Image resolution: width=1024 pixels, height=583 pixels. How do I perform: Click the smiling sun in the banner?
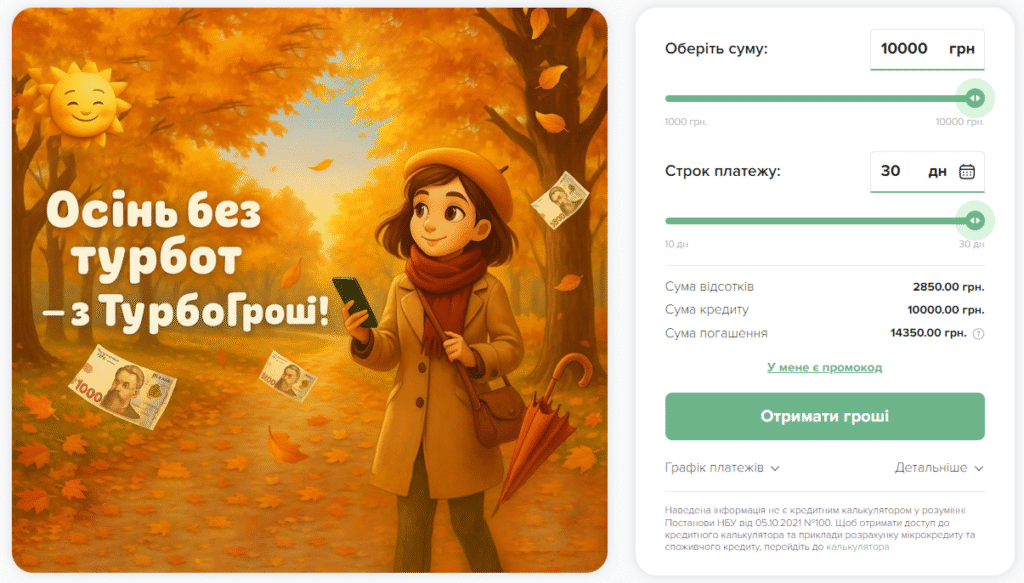82,100
